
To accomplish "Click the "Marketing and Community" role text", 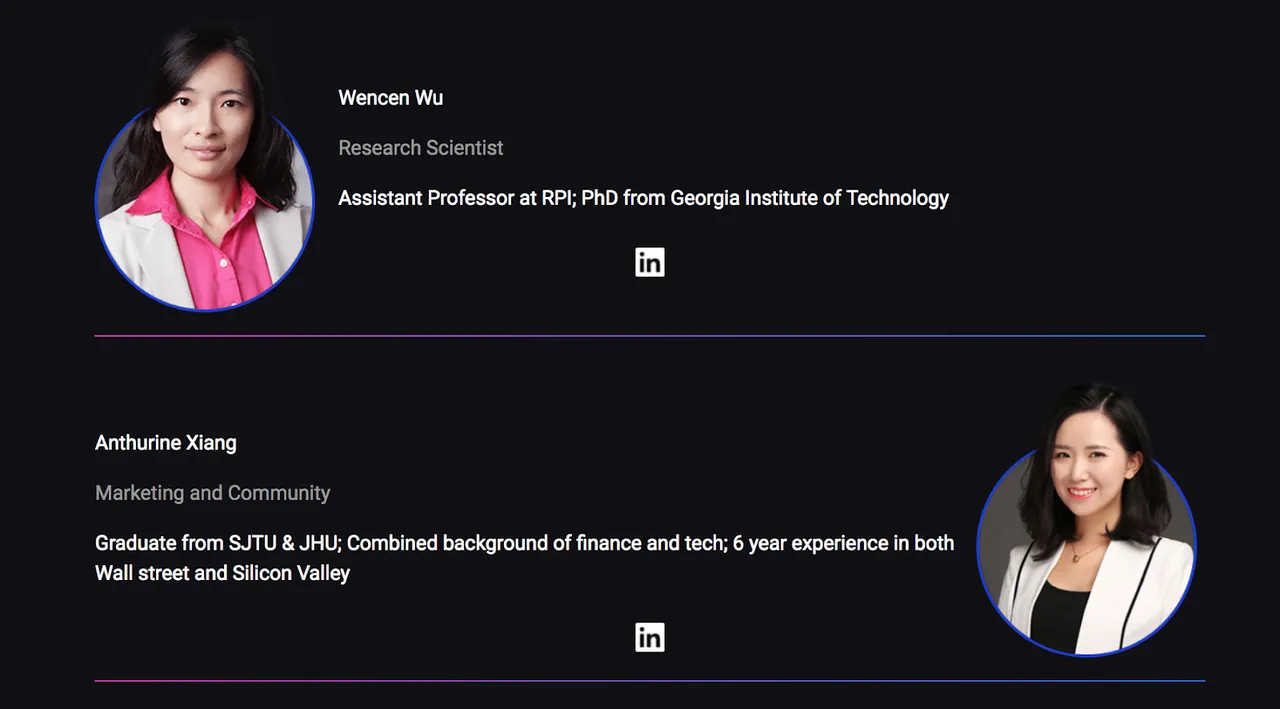I will click(212, 492).
